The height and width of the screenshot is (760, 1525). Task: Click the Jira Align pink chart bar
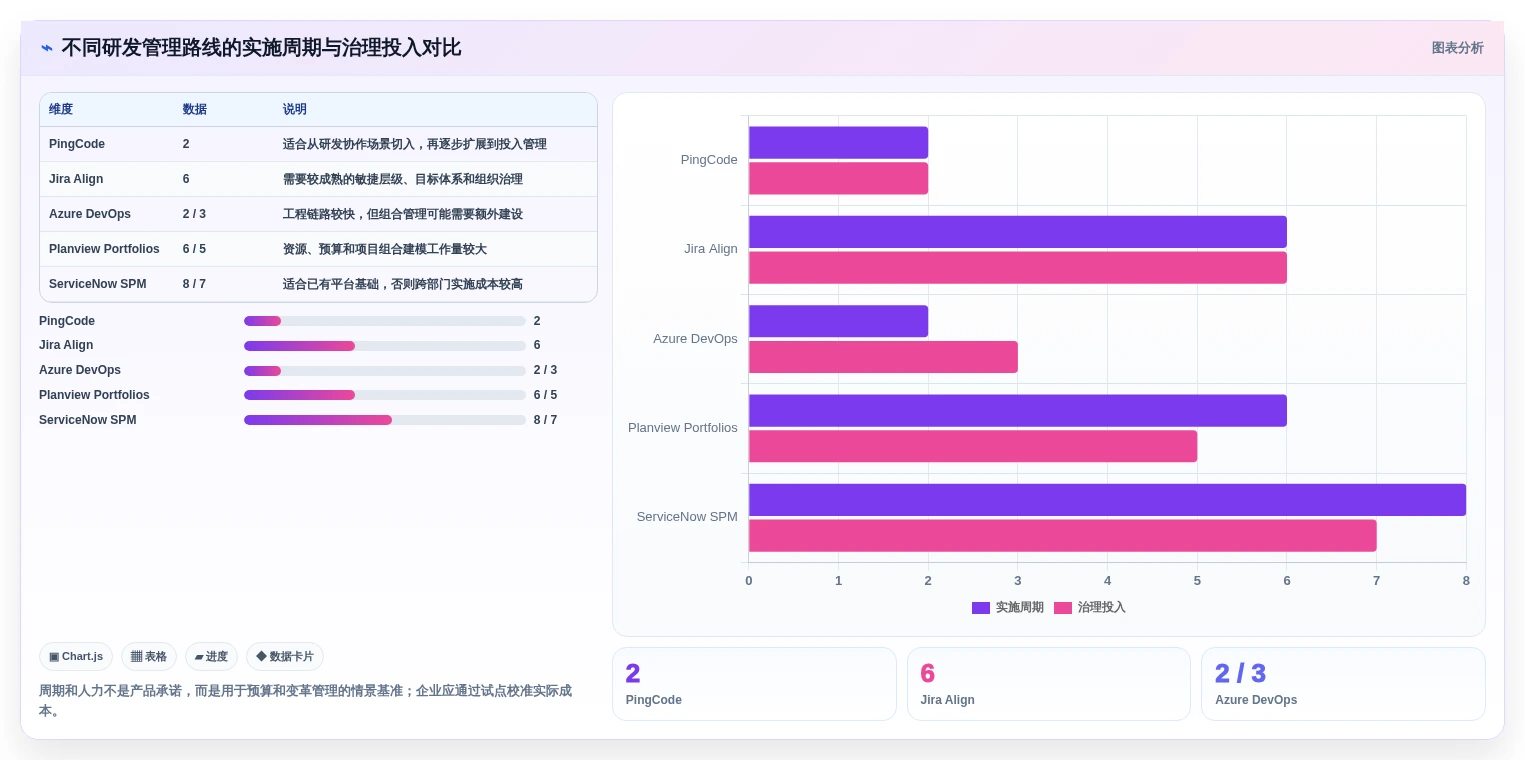click(x=1018, y=267)
